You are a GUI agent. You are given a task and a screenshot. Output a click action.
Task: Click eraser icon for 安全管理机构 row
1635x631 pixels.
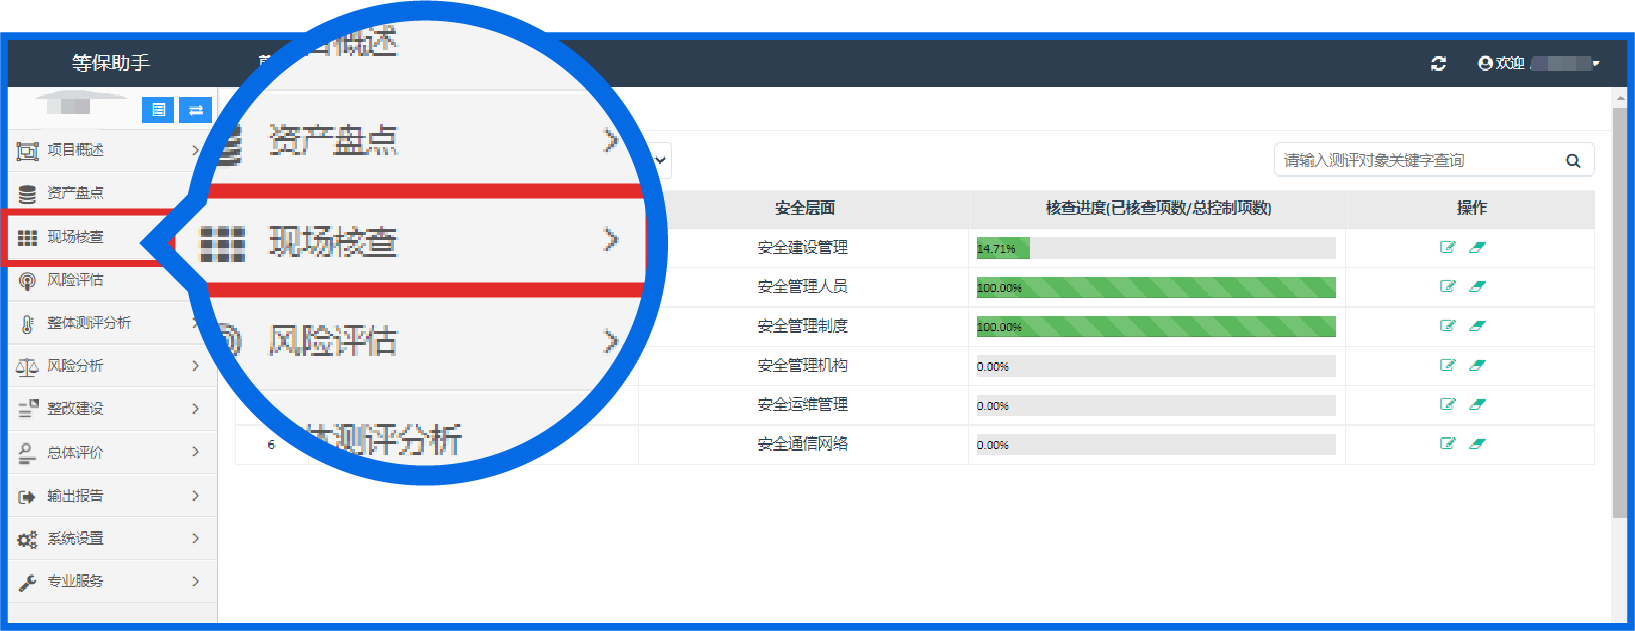point(1477,365)
